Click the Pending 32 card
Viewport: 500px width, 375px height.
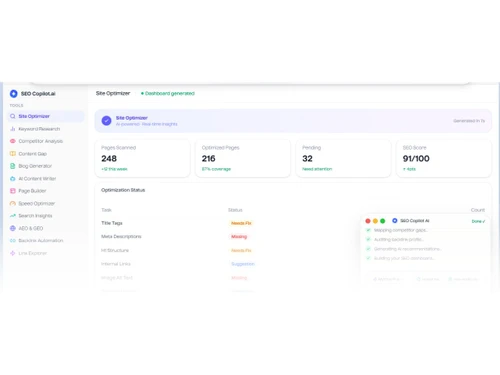[x=343, y=158]
